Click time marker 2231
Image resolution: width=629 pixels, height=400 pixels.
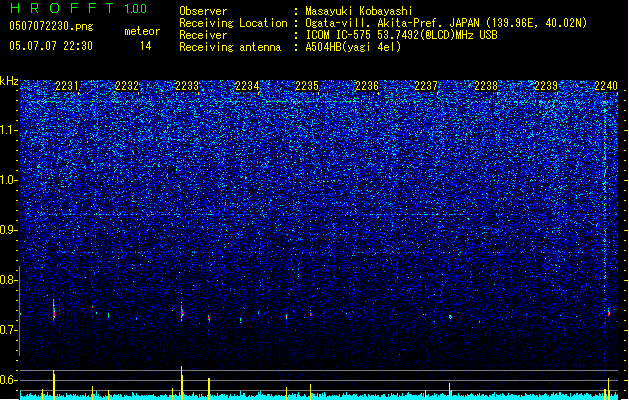67,86
